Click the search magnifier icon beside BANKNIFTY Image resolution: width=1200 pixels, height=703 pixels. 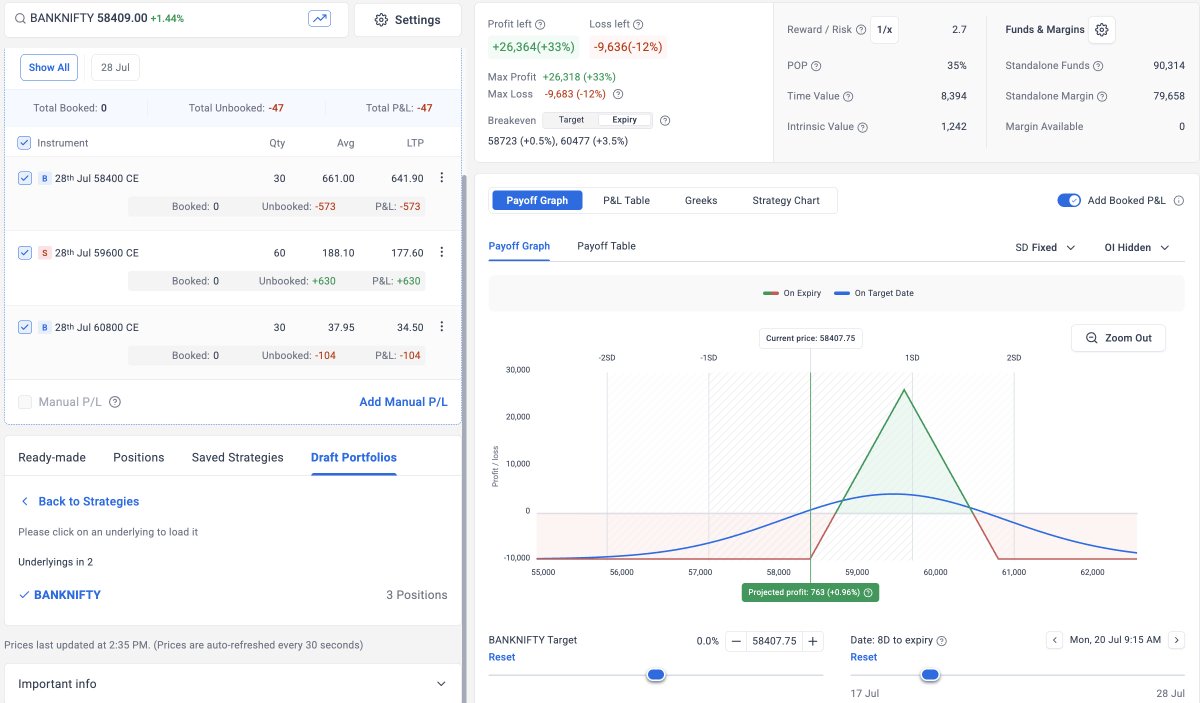[20, 19]
